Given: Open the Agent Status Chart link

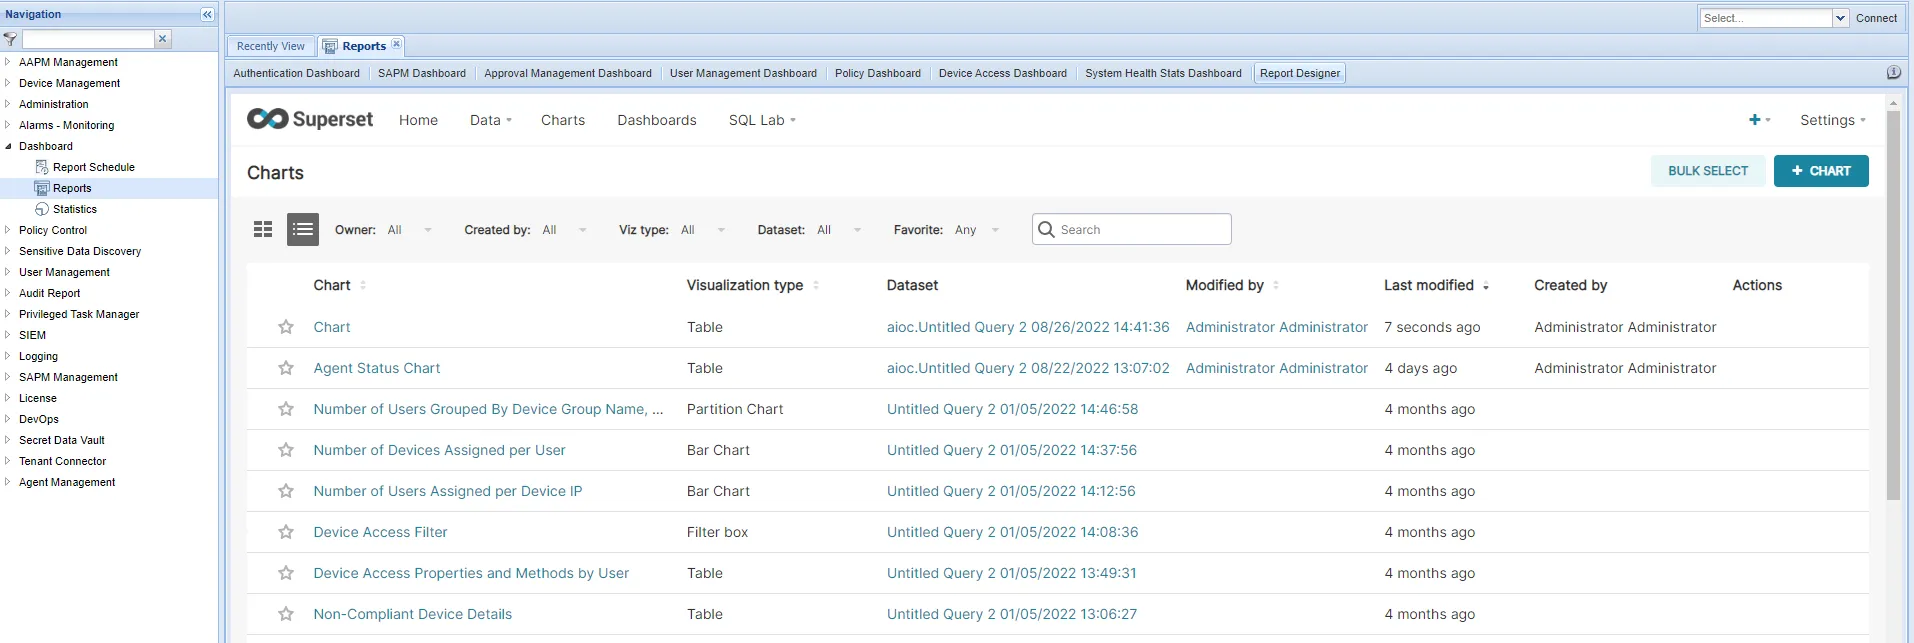Looking at the screenshot, I should pyautogui.click(x=377, y=368).
